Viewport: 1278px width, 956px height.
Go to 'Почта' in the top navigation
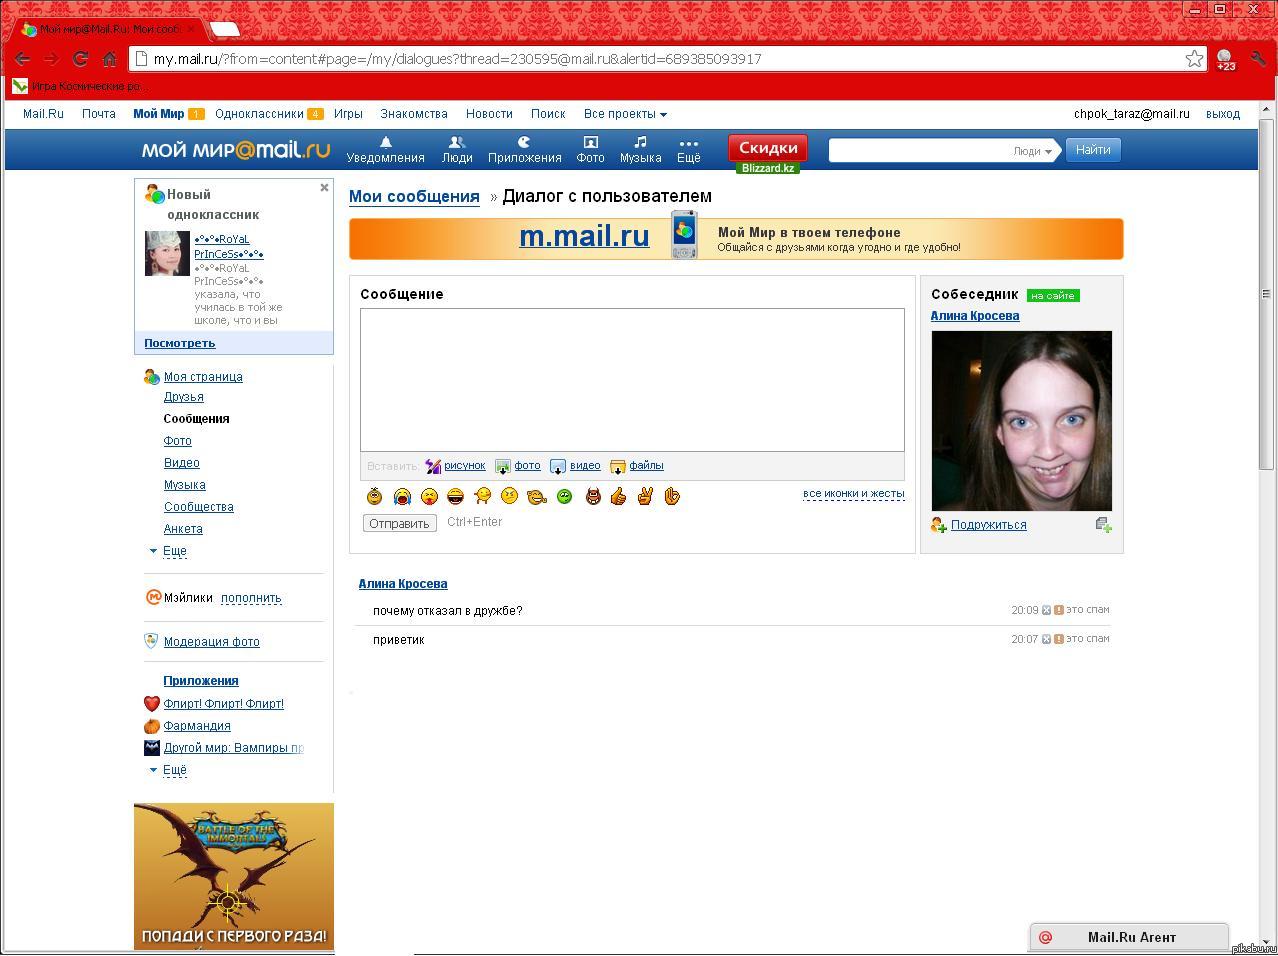point(98,114)
